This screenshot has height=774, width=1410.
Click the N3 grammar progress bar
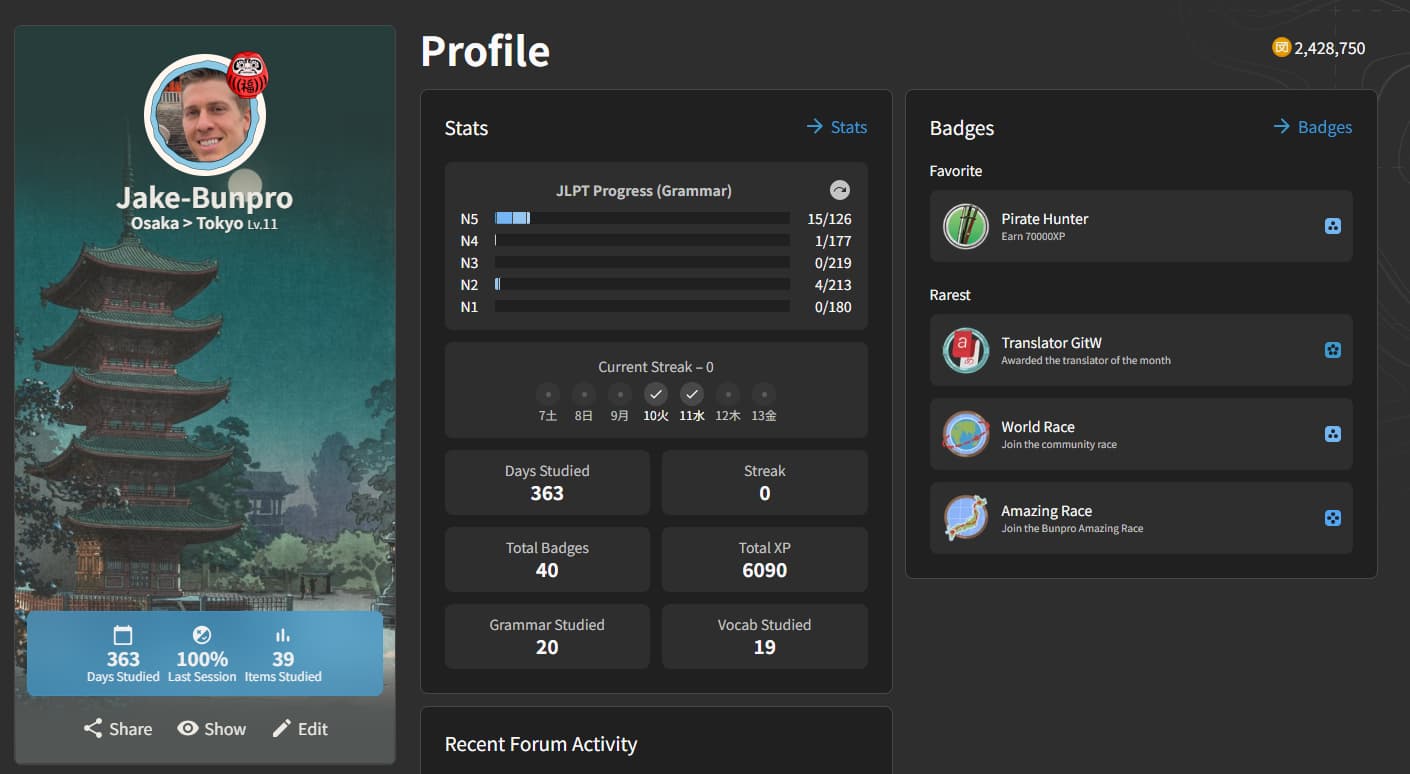642,262
